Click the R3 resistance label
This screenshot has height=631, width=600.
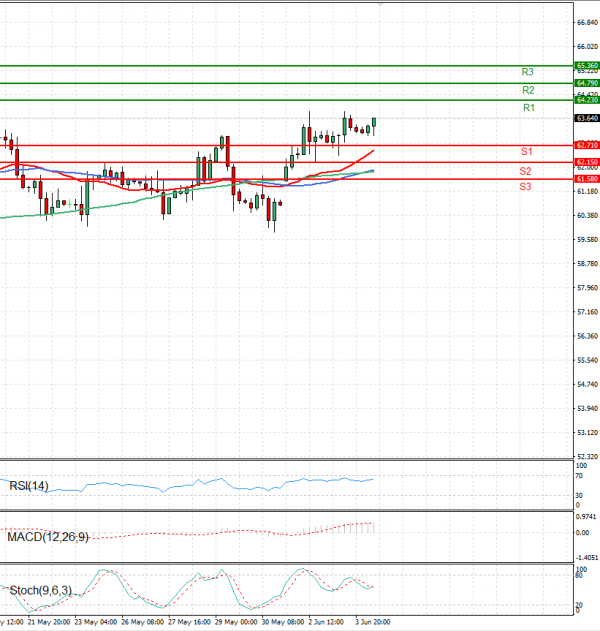point(527,72)
